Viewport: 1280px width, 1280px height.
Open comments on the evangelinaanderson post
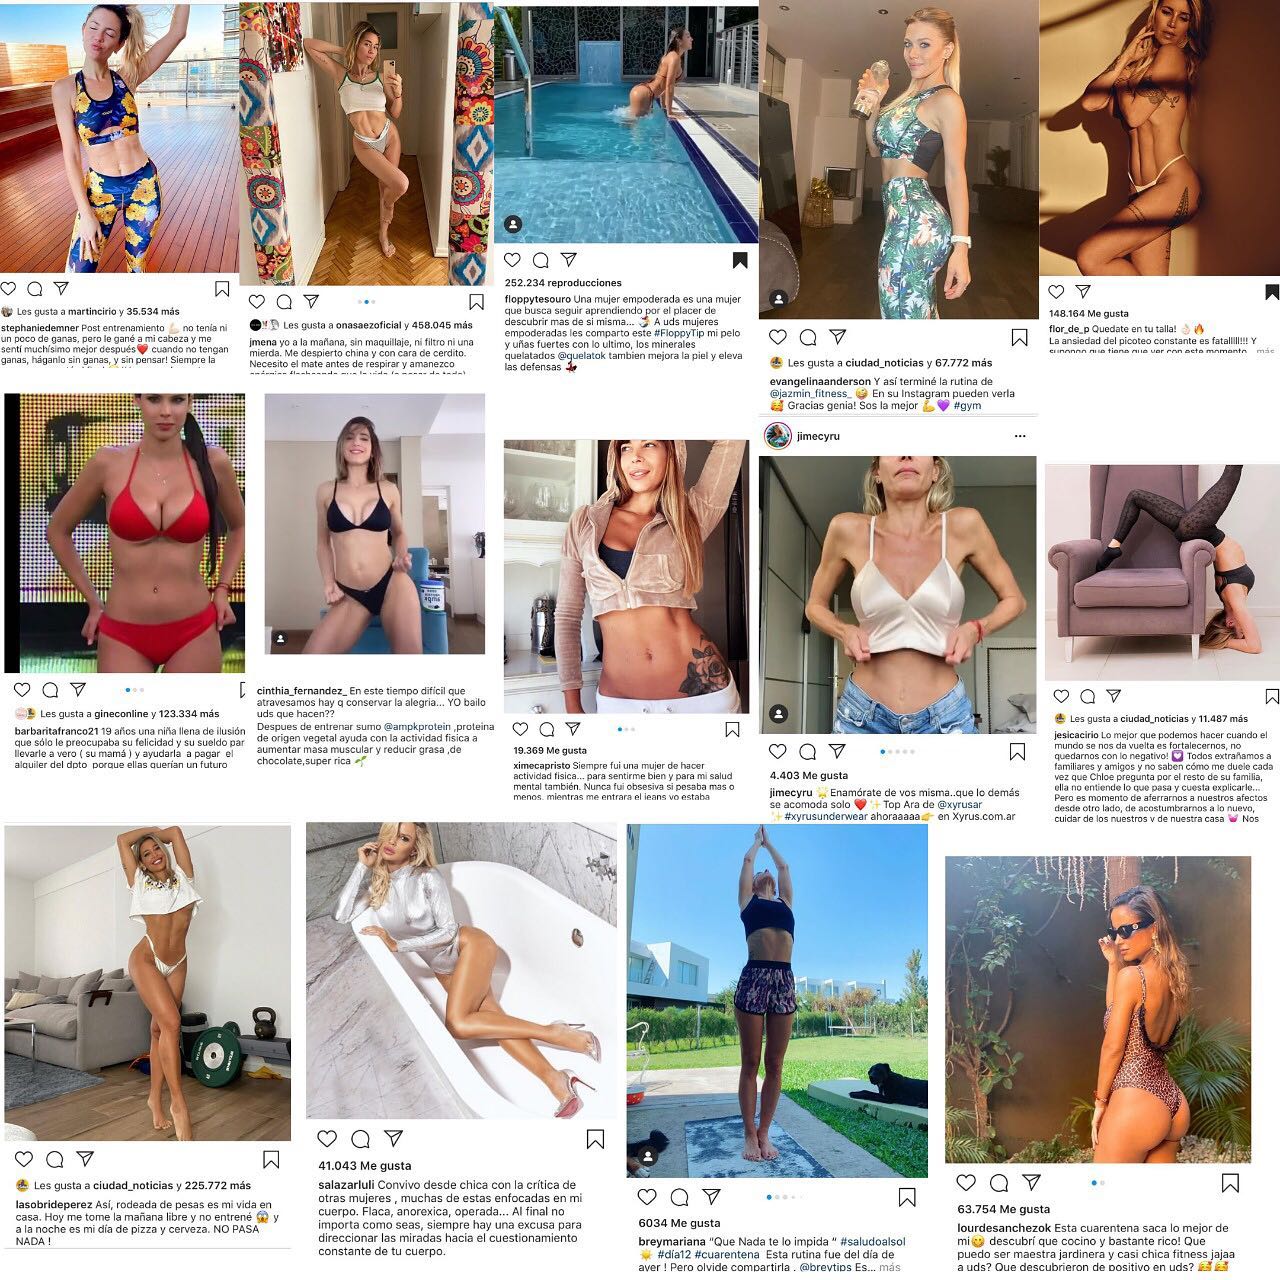pyautogui.click(x=808, y=338)
